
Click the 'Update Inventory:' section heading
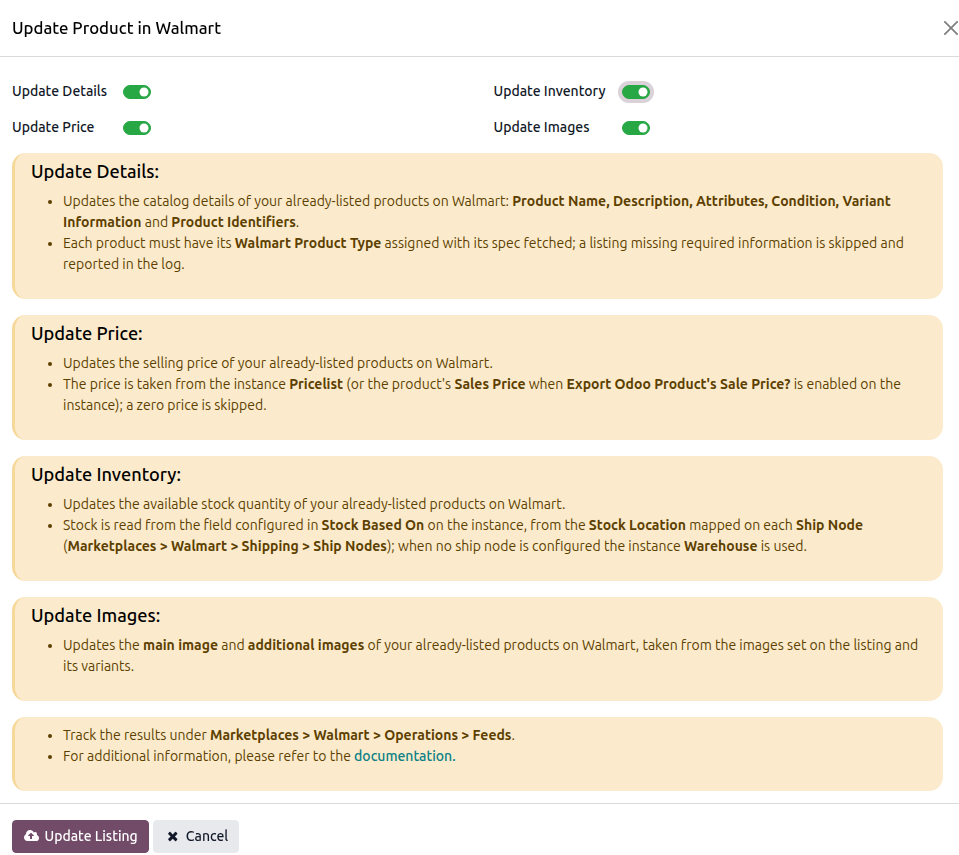pyautogui.click(x=106, y=475)
